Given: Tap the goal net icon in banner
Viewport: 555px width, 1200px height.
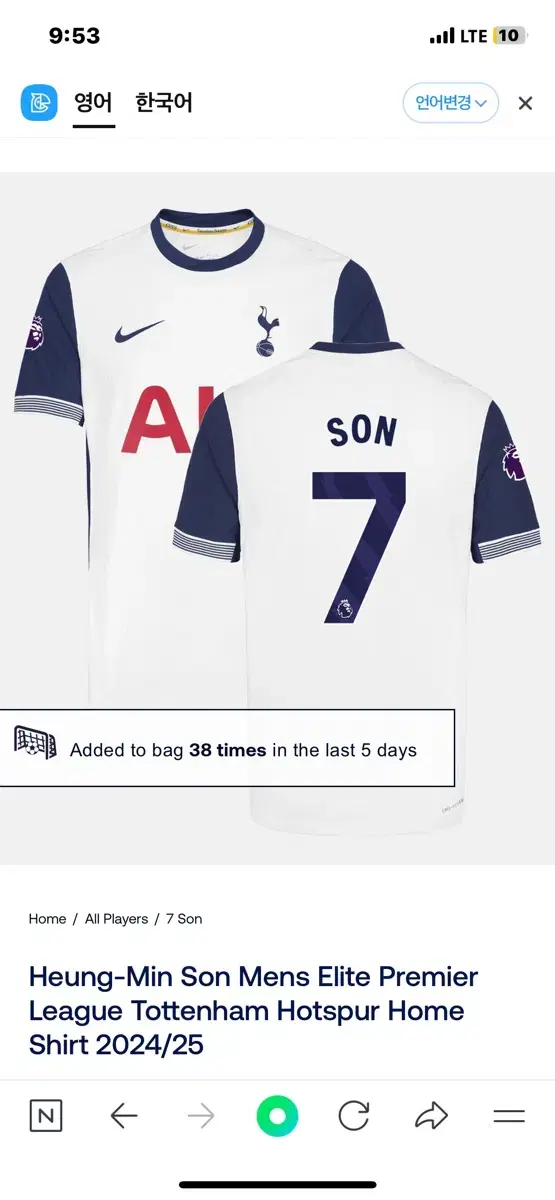Looking at the screenshot, I should [x=36, y=742].
